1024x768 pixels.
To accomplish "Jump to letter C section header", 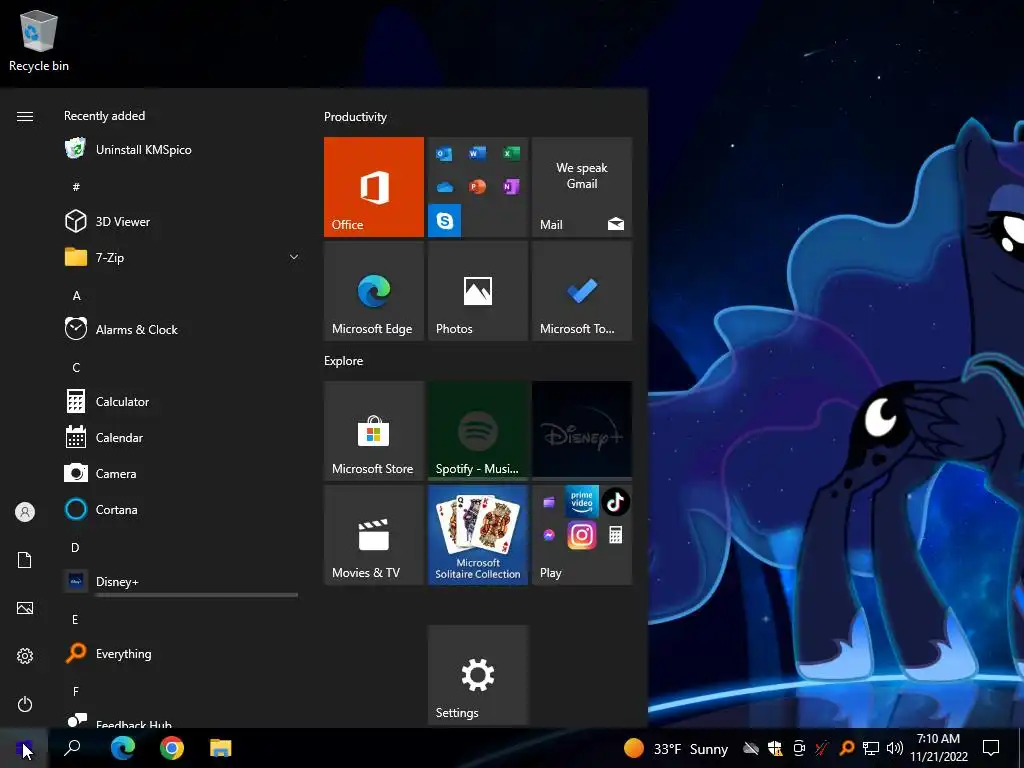I will tap(76, 368).
